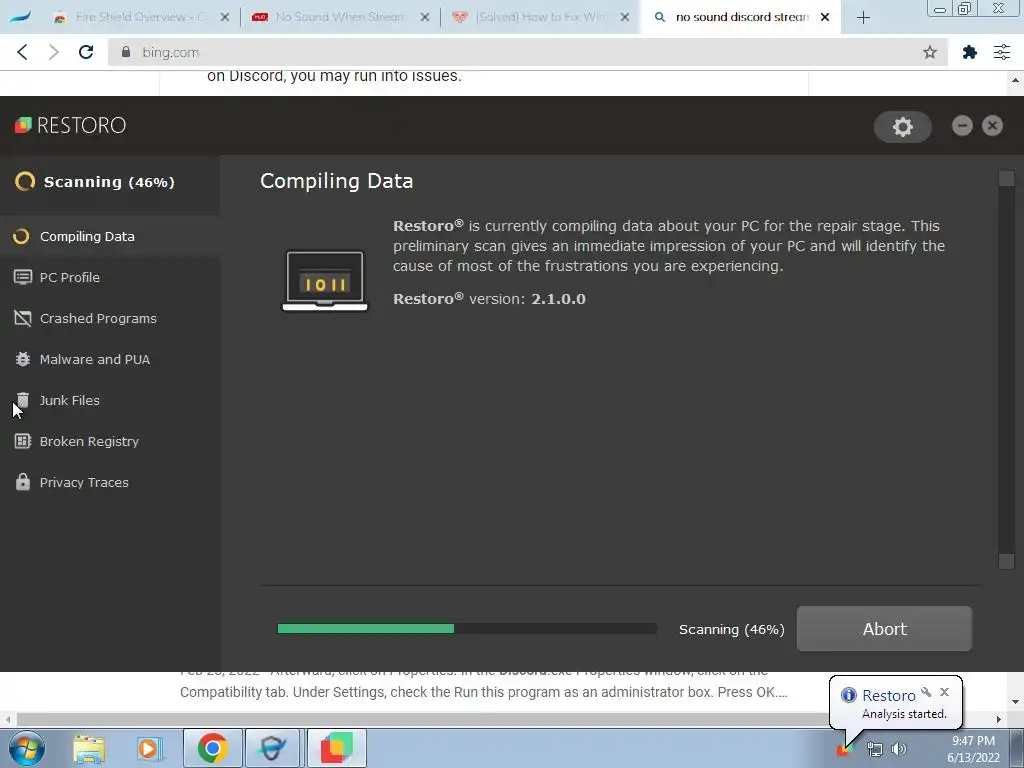Click the Broken Registry icon
The image size is (1024, 768).
coord(23,441)
